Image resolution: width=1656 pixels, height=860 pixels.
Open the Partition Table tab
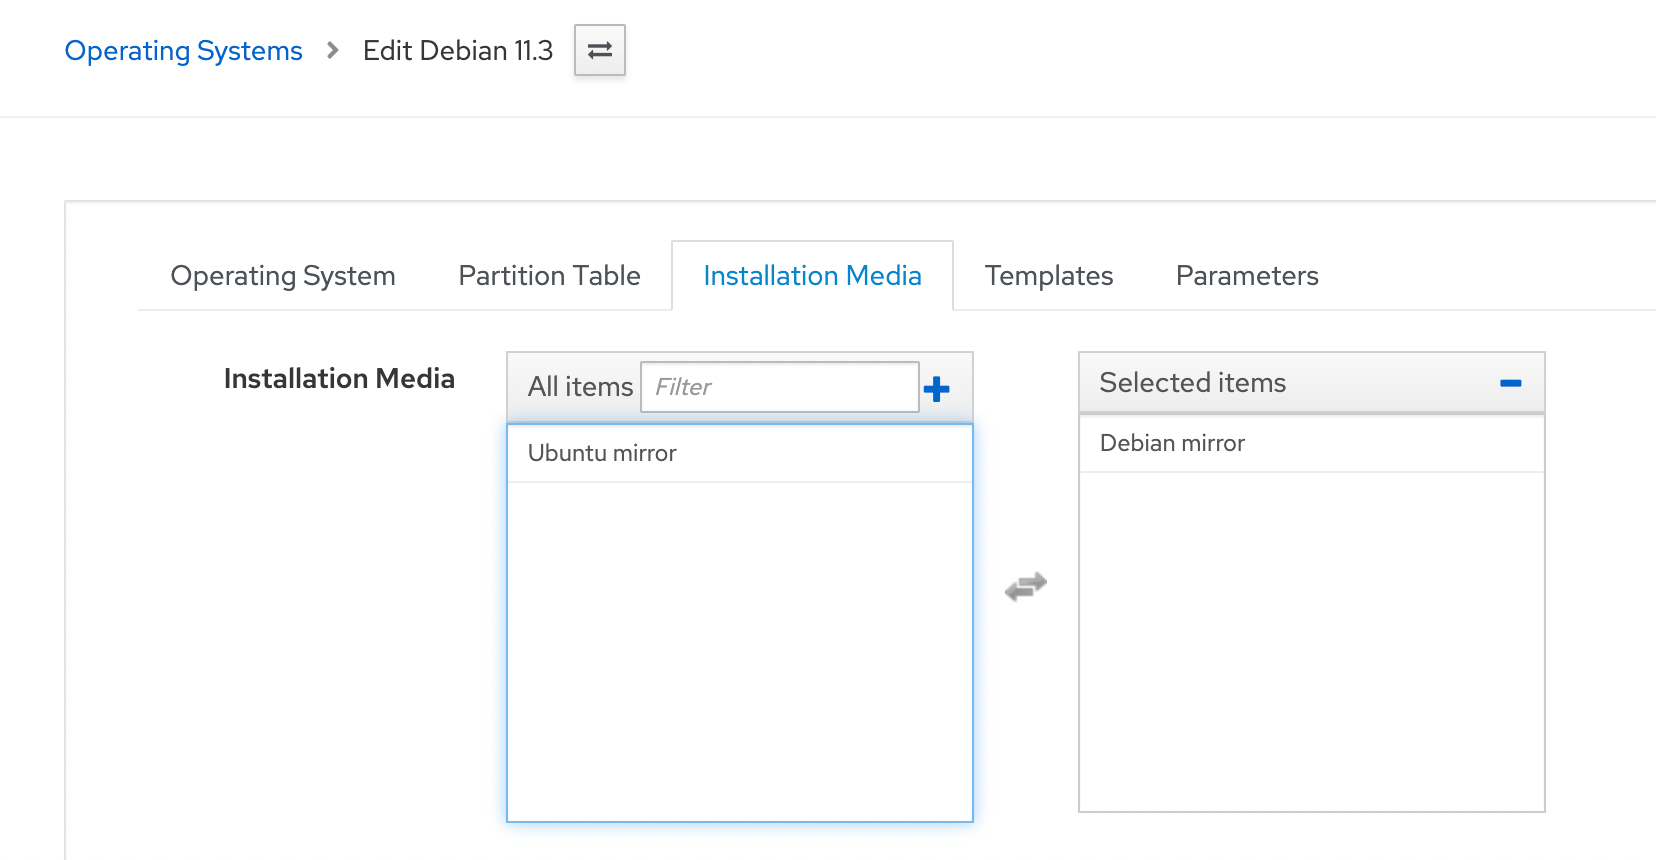(549, 276)
